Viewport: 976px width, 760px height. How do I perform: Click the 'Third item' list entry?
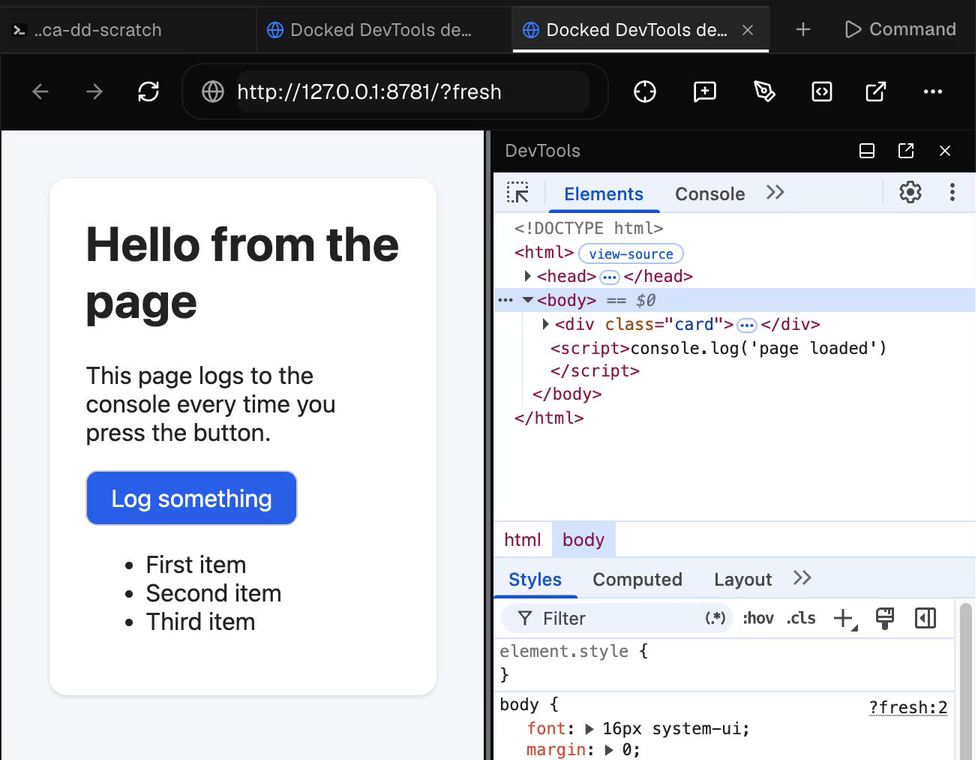(200, 622)
